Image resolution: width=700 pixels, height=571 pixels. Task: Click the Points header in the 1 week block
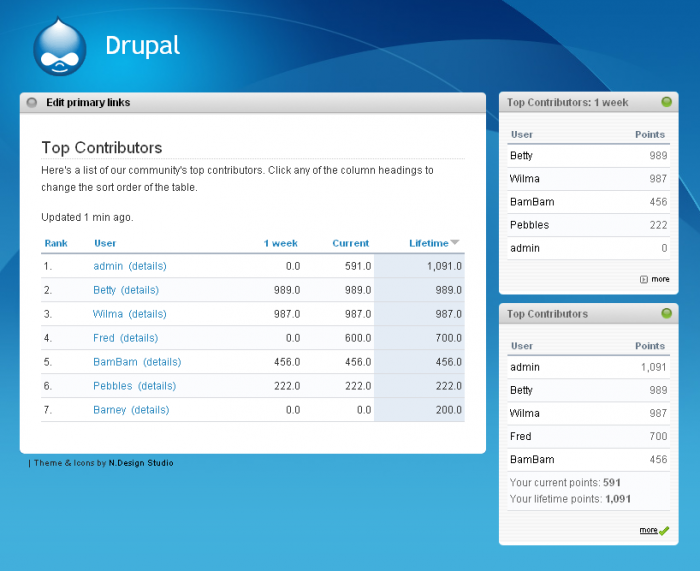click(x=650, y=134)
